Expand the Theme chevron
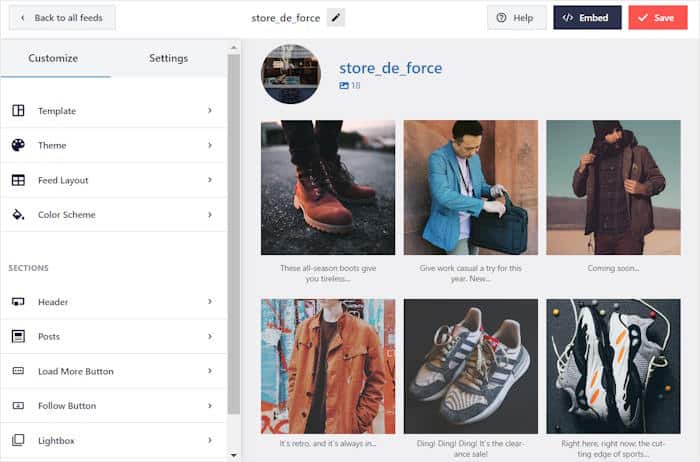The width and height of the screenshot is (700, 462). (x=210, y=145)
